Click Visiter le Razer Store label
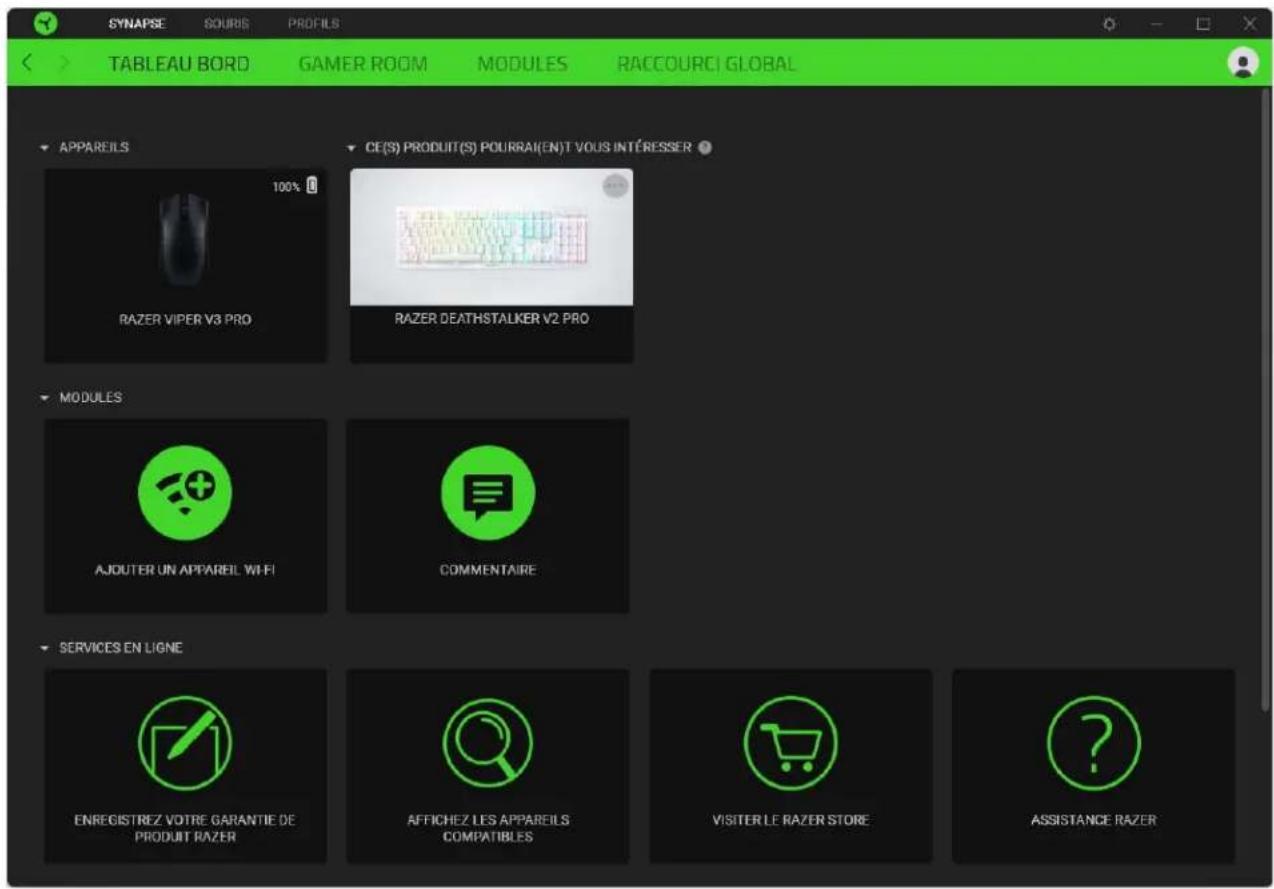 pyautogui.click(x=790, y=820)
